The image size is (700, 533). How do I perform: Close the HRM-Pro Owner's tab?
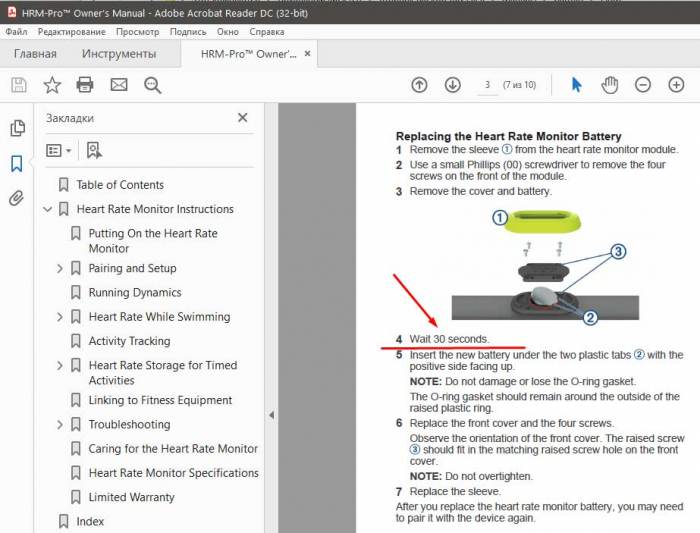308,54
